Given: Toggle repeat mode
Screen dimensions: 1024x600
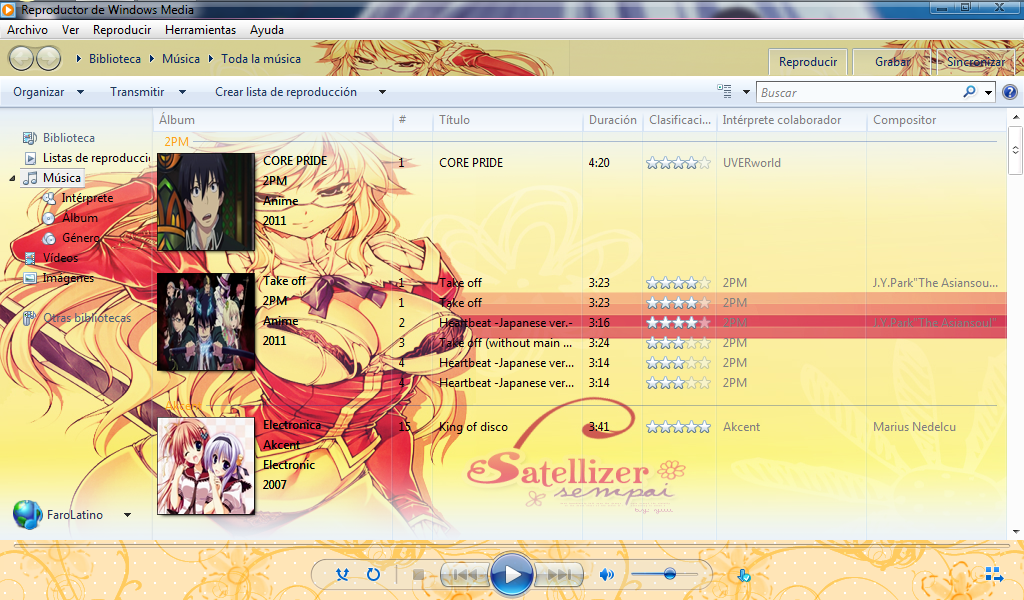Looking at the screenshot, I should tap(373, 575).
